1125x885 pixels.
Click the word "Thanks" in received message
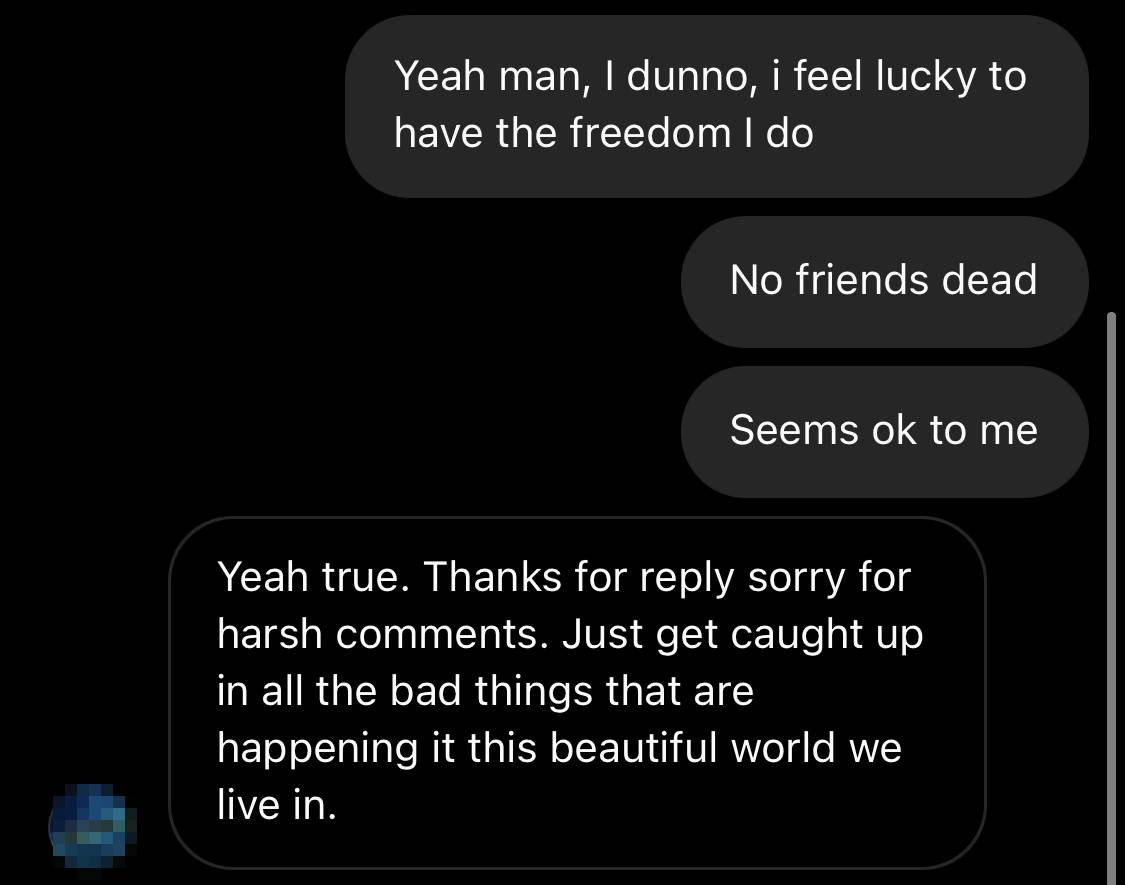pyautogui.click(x=491, y=577)
